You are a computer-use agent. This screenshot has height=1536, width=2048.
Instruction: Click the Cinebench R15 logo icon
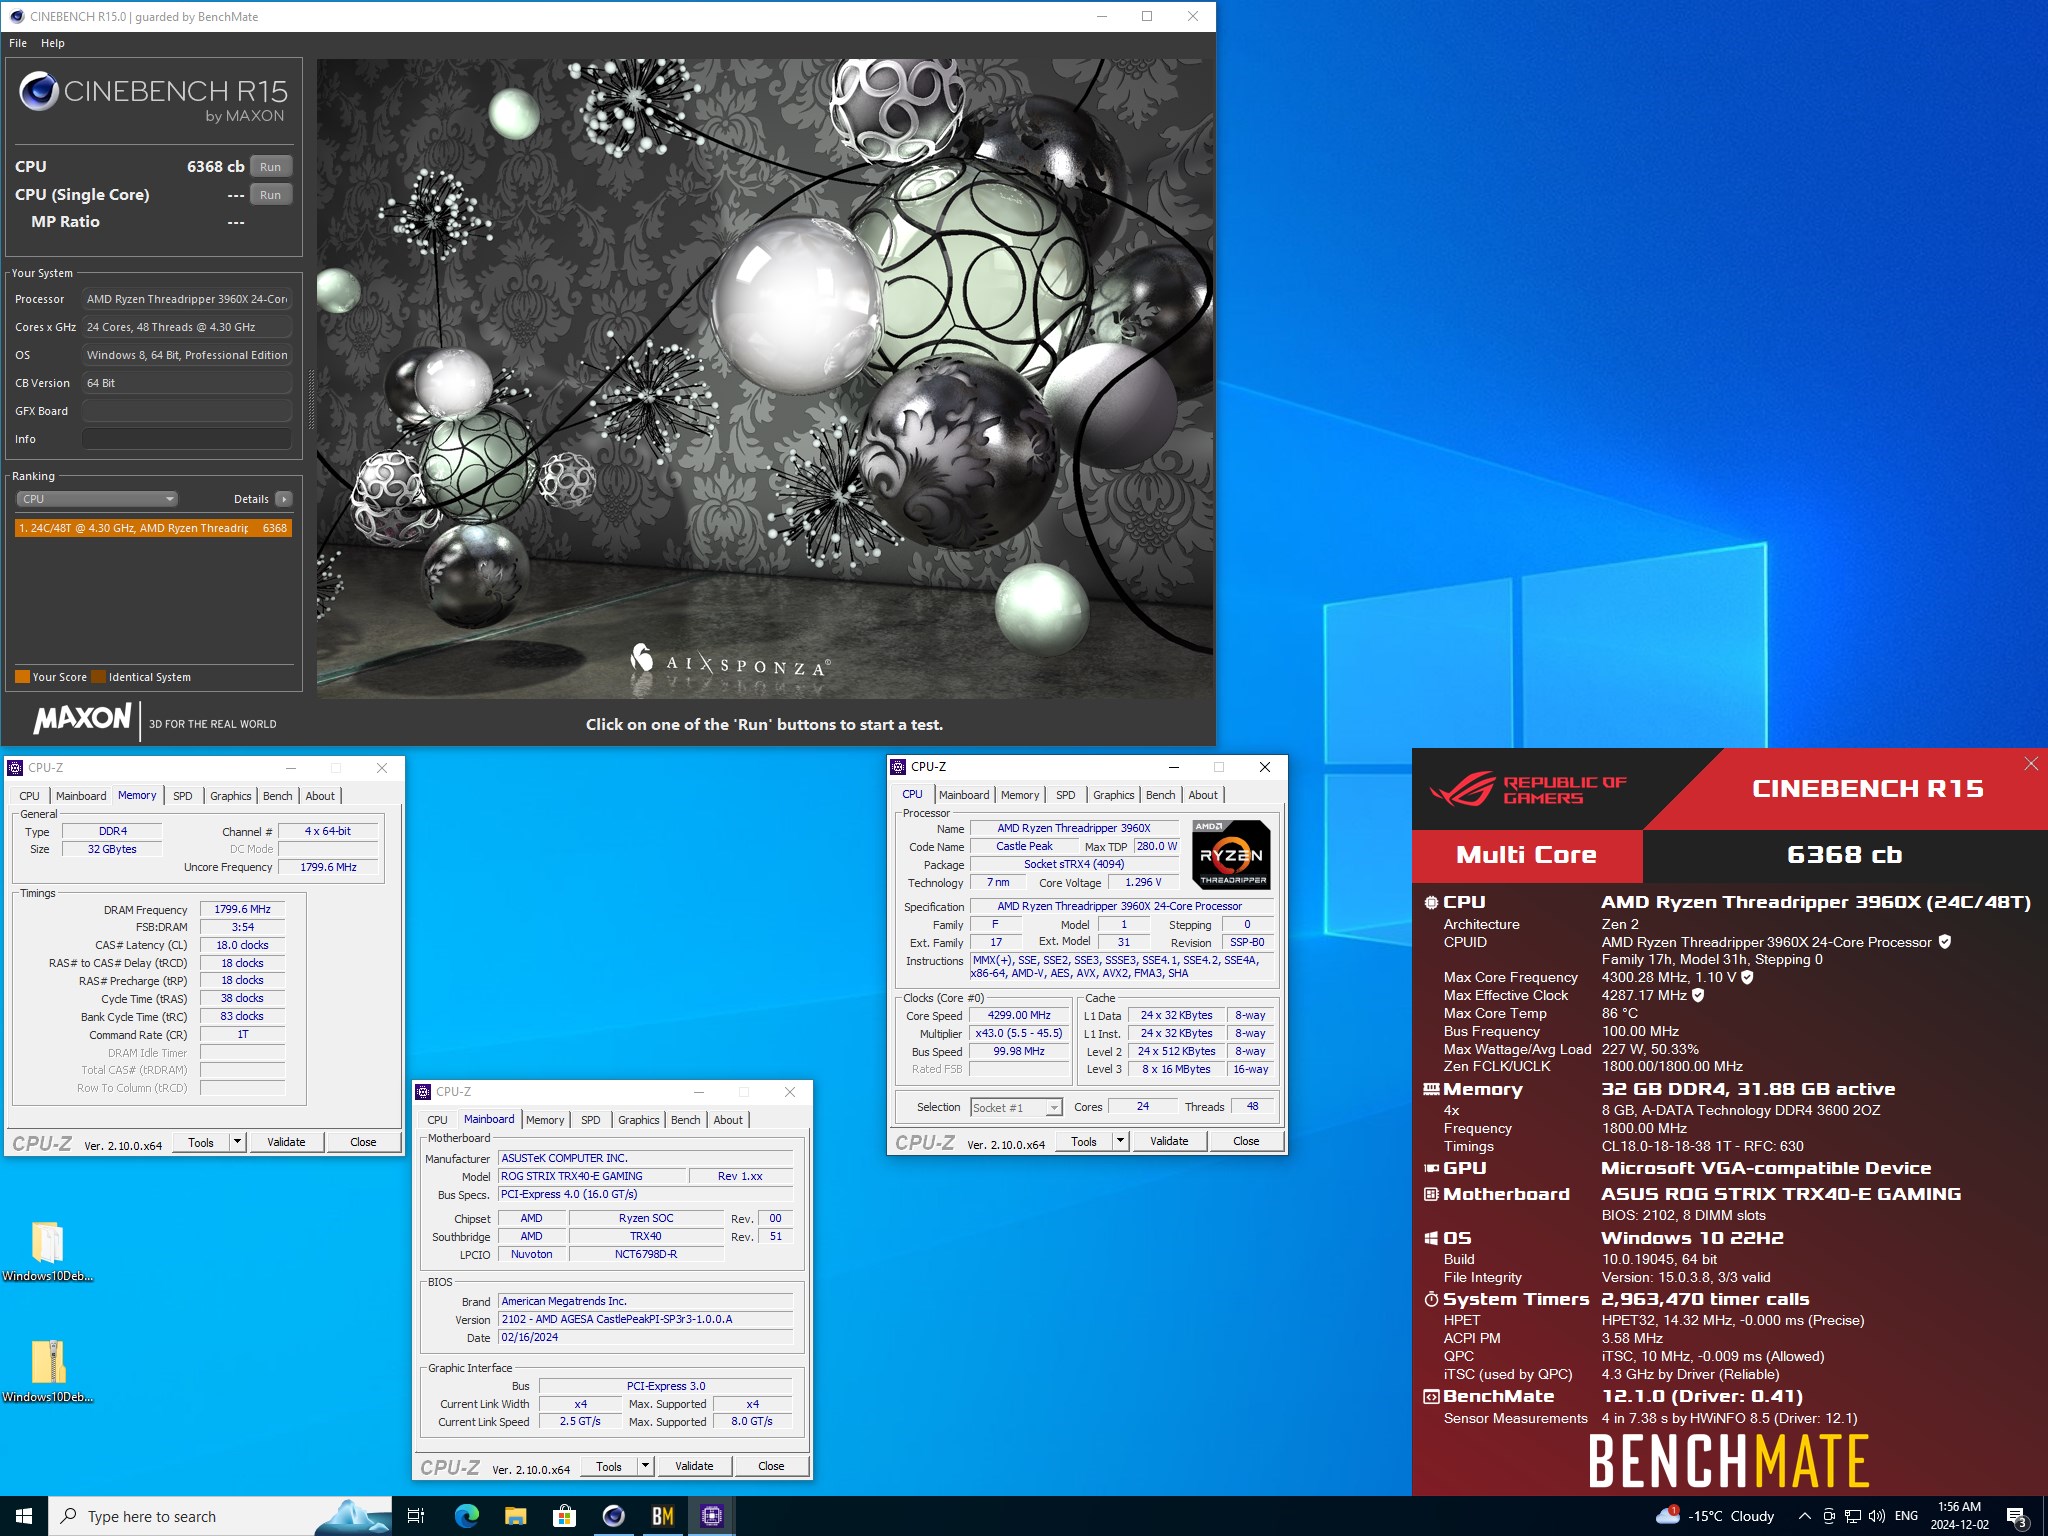pyautogui.click(x=38, y=92)
